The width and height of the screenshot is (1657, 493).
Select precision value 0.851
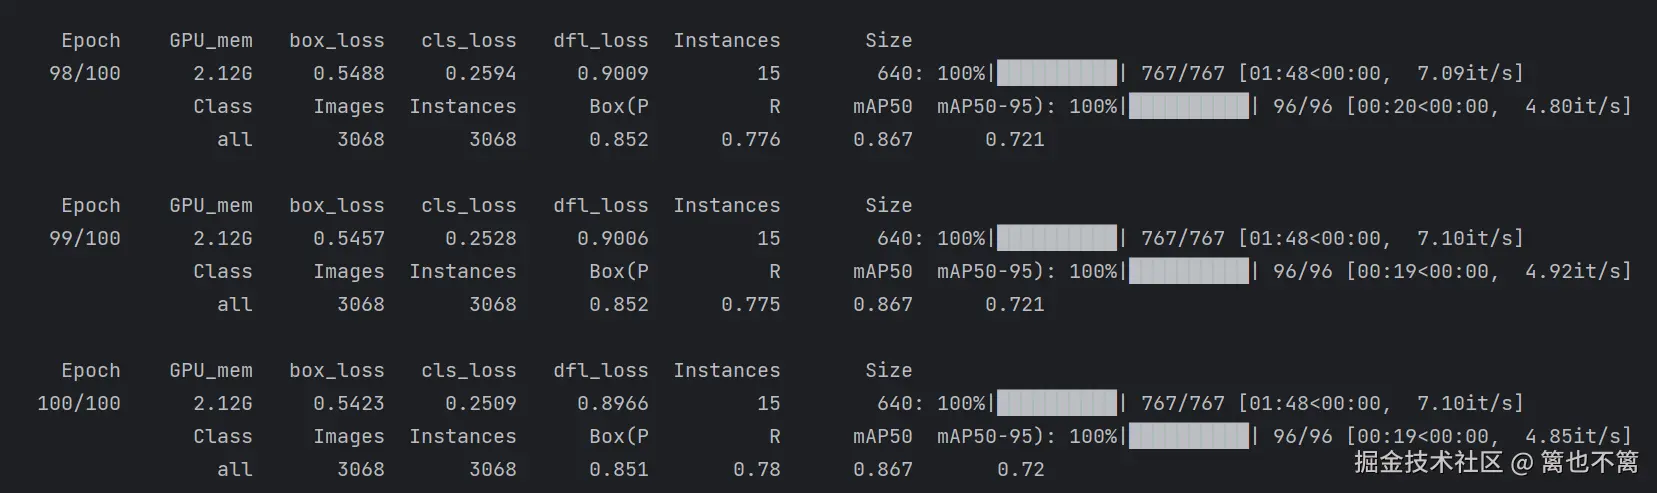point(618,469)
